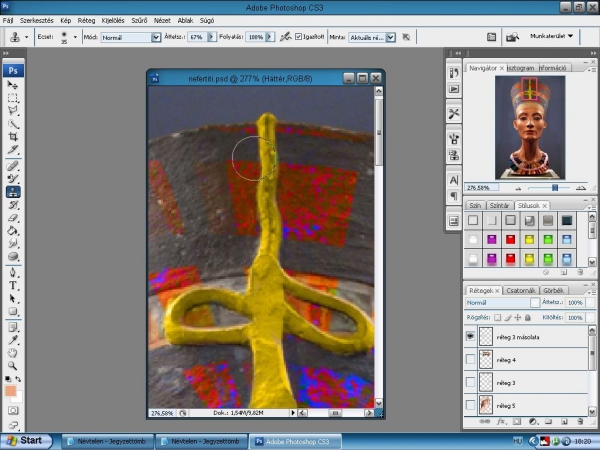
Task: Select the Crop tool
Action: point(13,137)
